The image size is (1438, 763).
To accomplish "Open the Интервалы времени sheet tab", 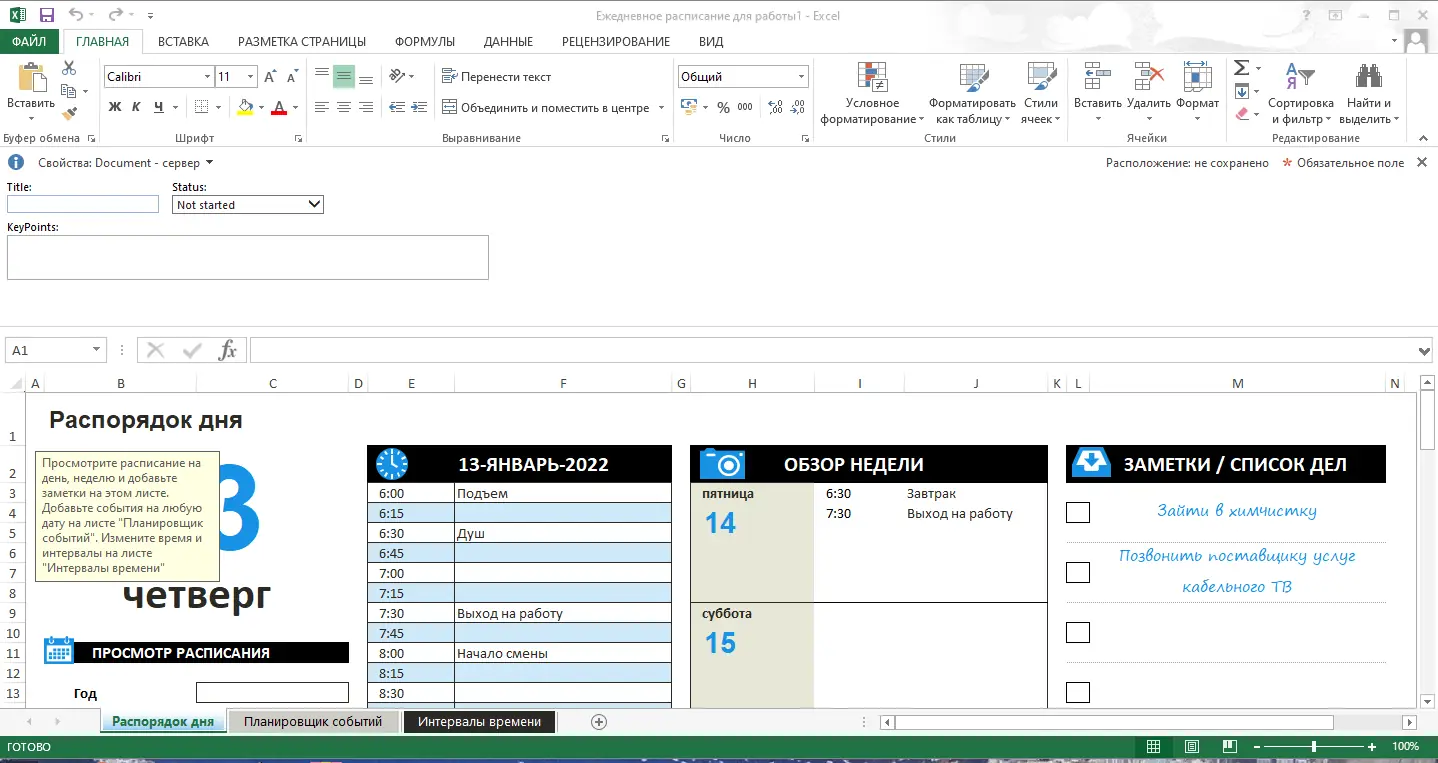I will [479, 721].
